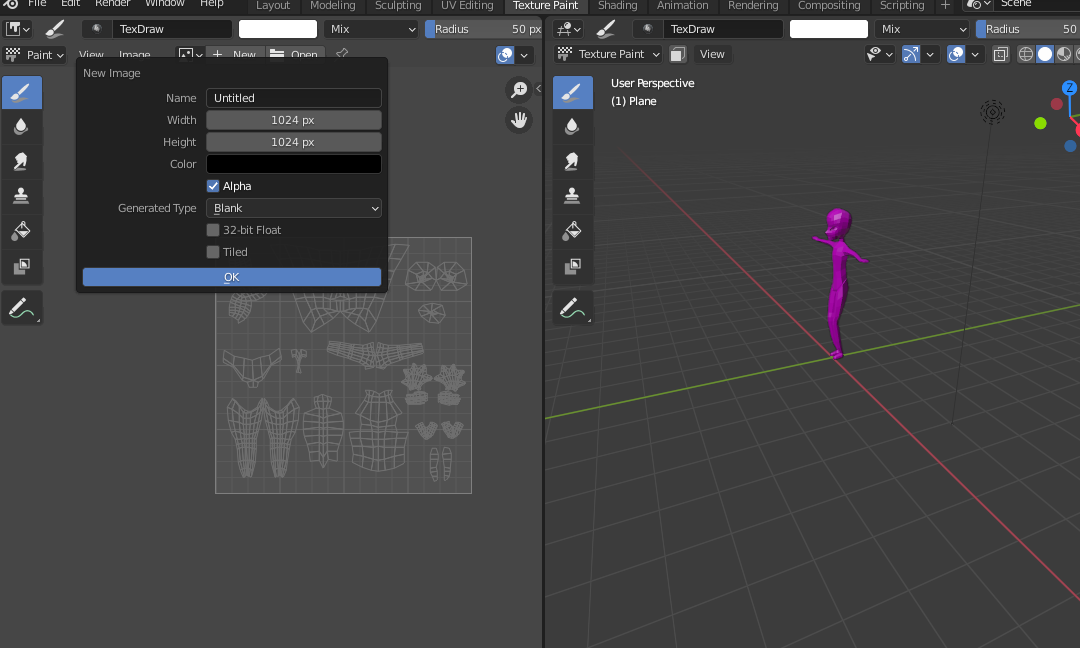Select Mask tool in image editor
Screen dimensions: 1080x648
click(21, 266)
